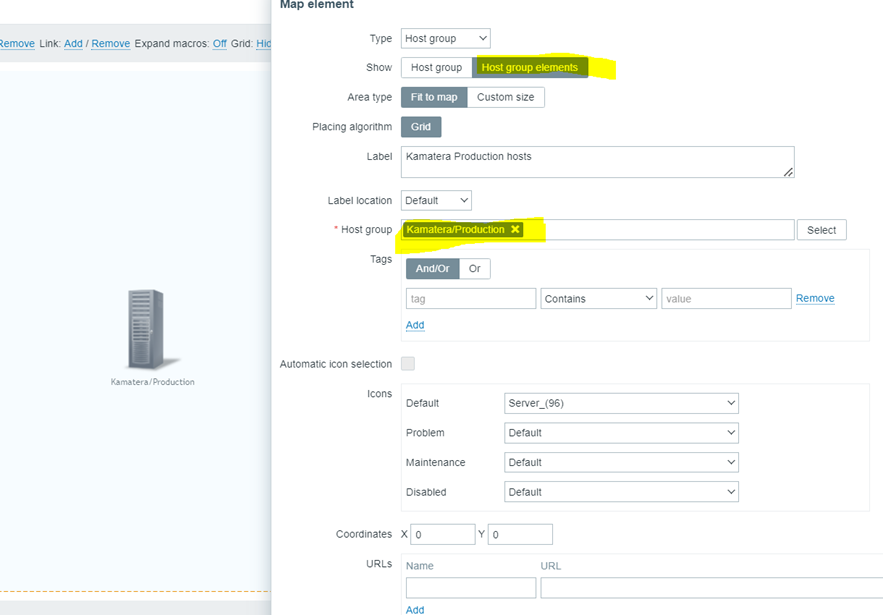Click the Add link under tags
883x615 pixels.
(415, 325)
